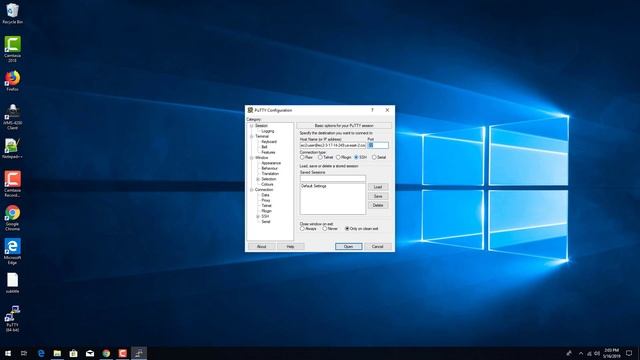Open the Action Center notifications
The height and width of the screenshot is (360, 640).
click(629, 353)
